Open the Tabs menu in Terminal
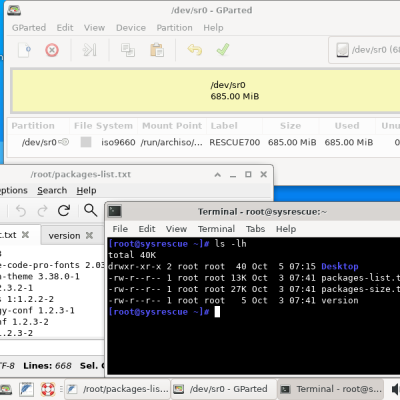Viewport: 400px width, 400px height. click(255, 229)
